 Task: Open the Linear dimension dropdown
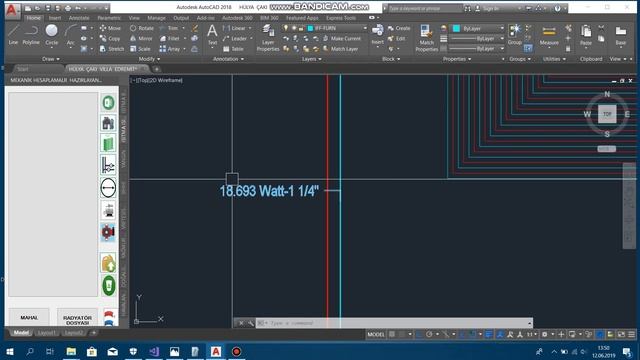pyautogui.click(x=250, y=28)
